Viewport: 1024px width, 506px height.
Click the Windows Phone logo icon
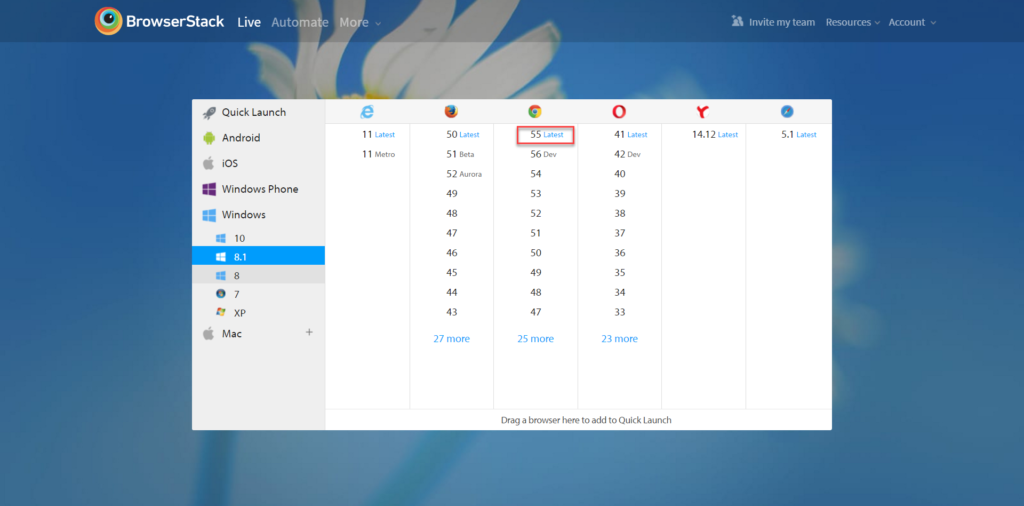pyautogui.click(x=209, y=189)
